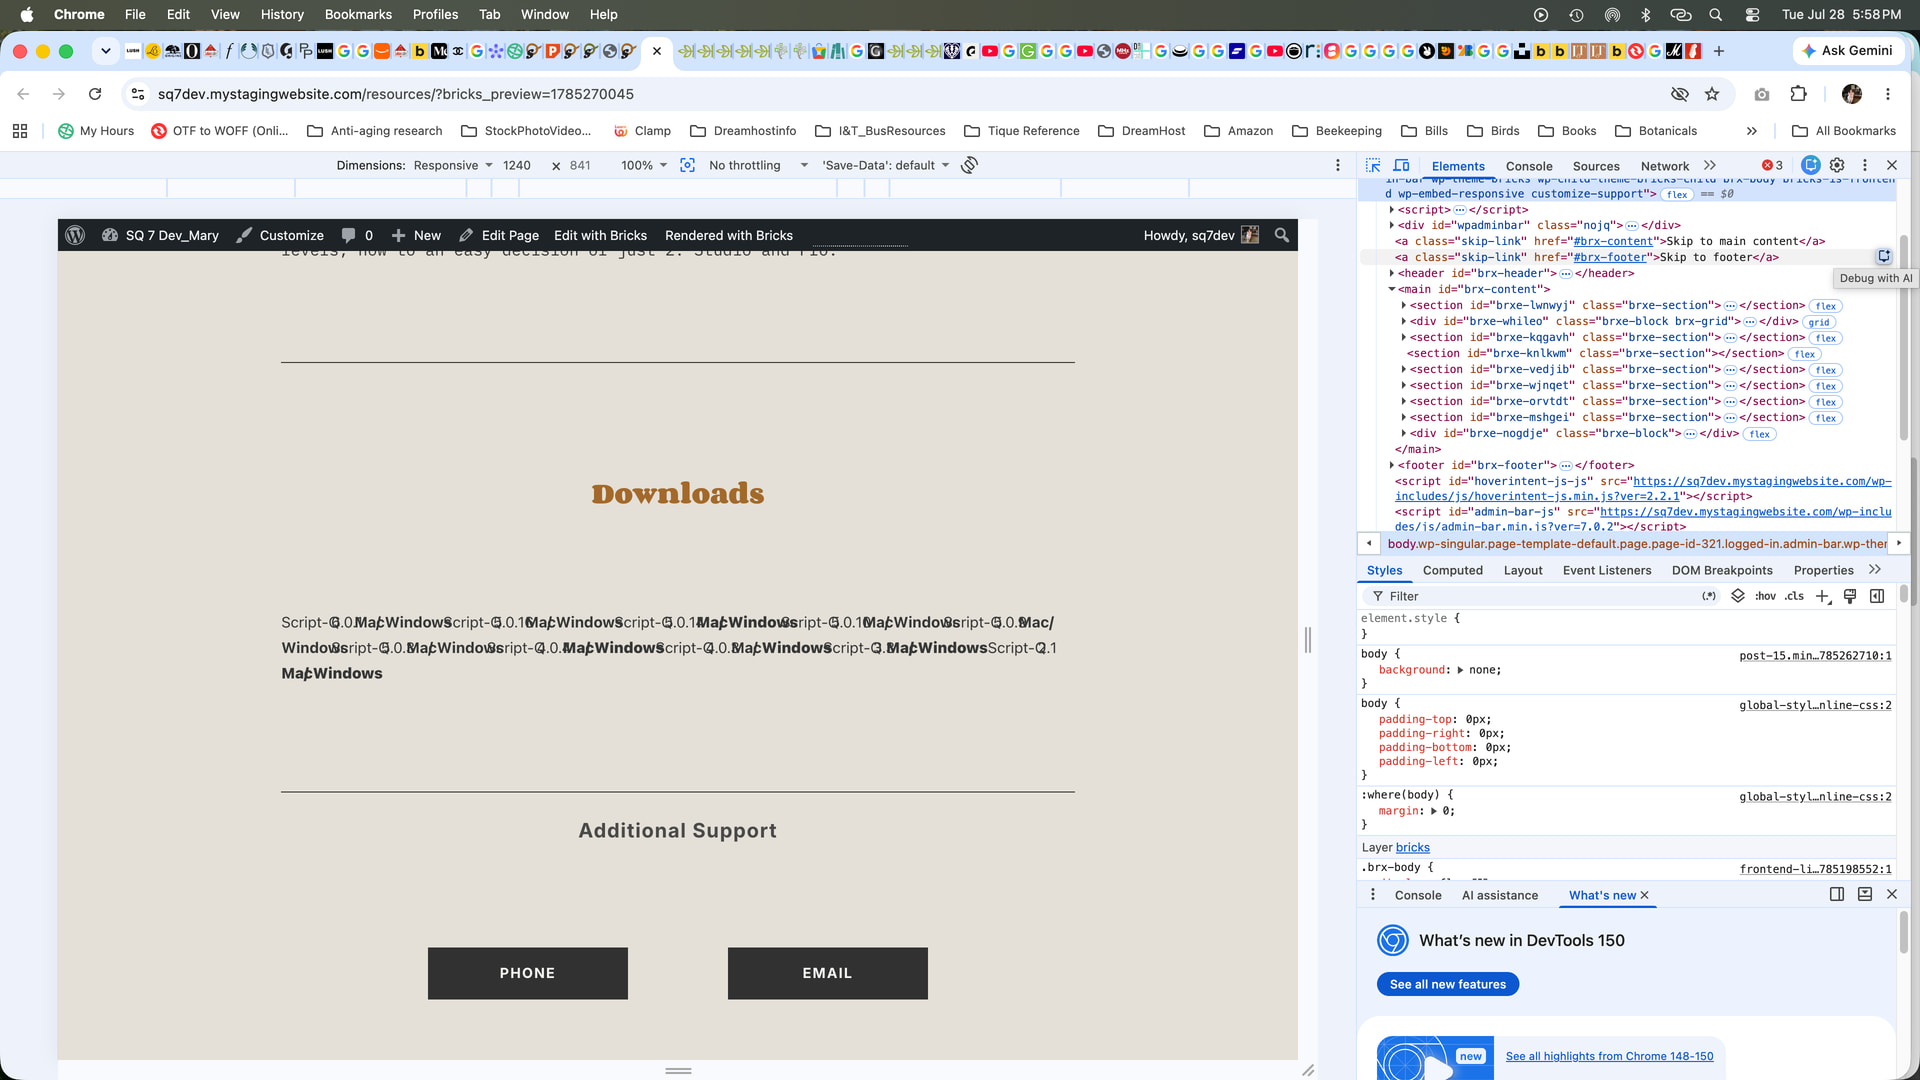
Task: Open Chrome extensions puzzle icon
Action: click(x=1799, y=94)
